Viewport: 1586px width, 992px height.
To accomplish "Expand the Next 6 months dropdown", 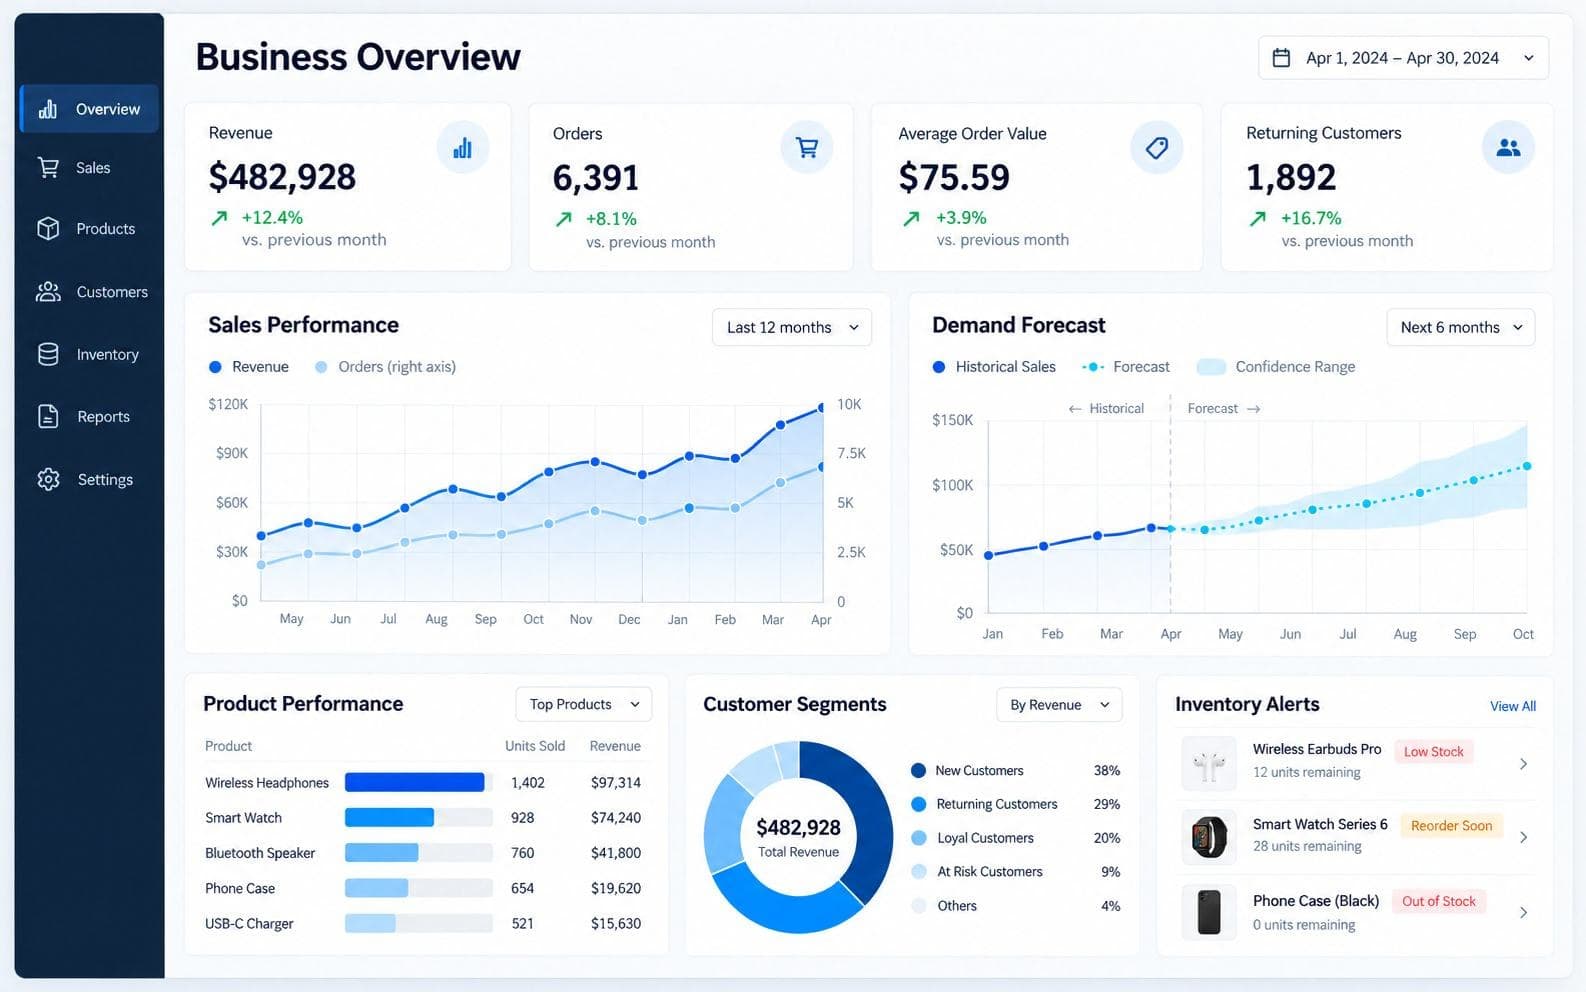I will (1461, 327).
